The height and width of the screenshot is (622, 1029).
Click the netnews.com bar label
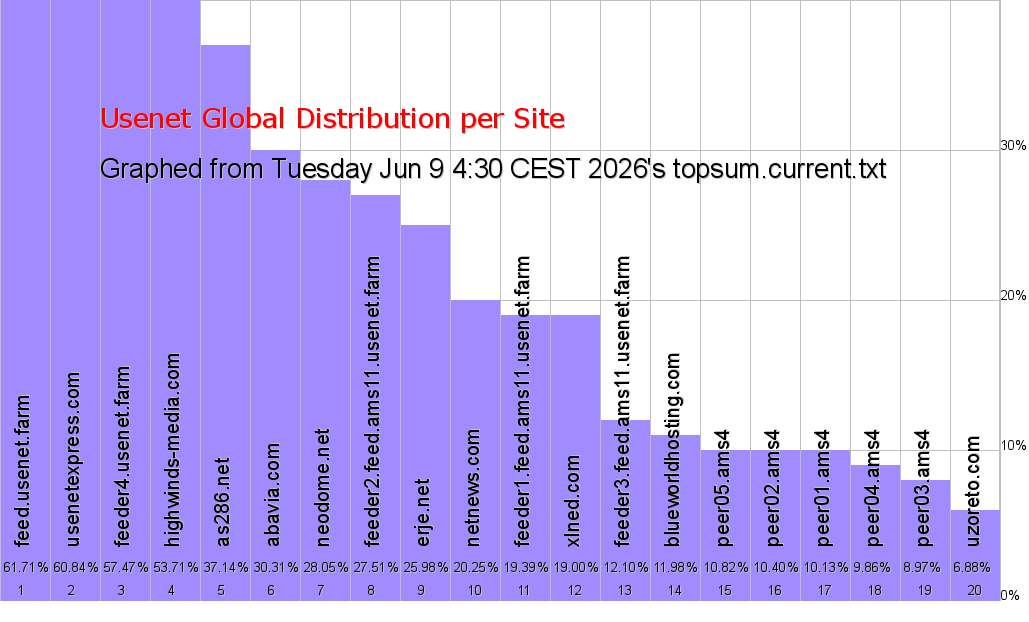pos(472,487)
